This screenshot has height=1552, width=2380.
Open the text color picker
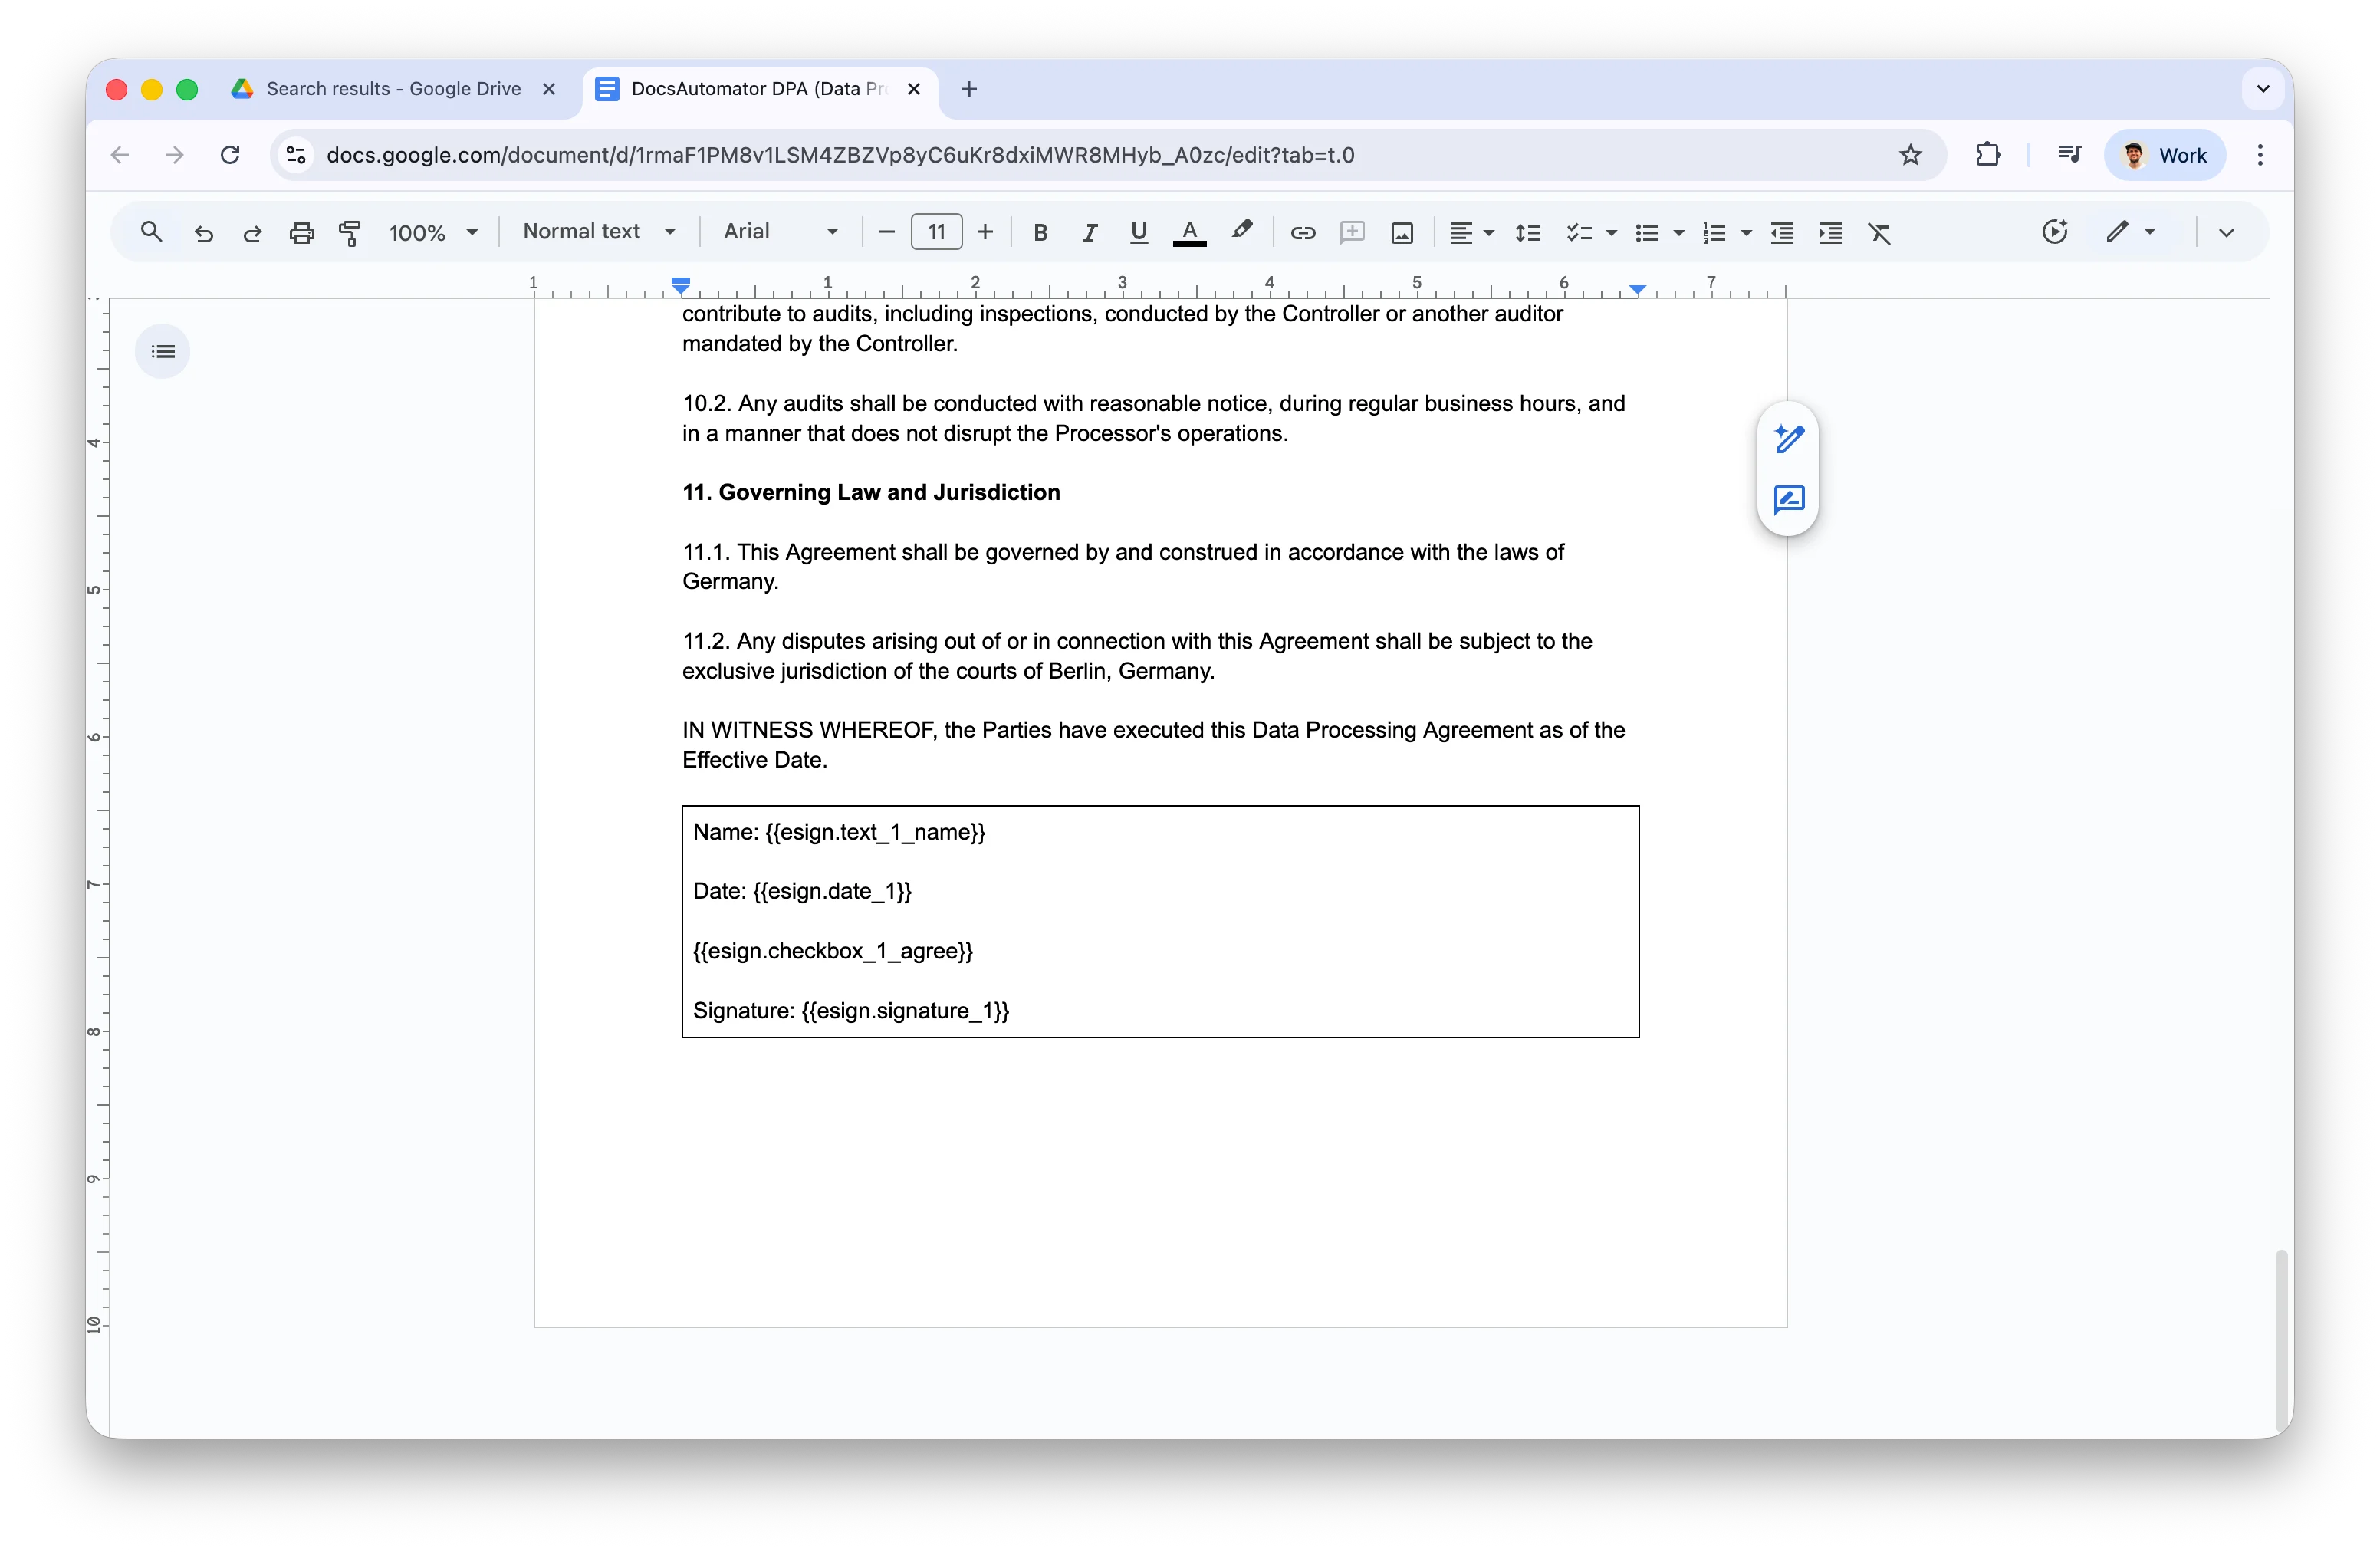1189,233
